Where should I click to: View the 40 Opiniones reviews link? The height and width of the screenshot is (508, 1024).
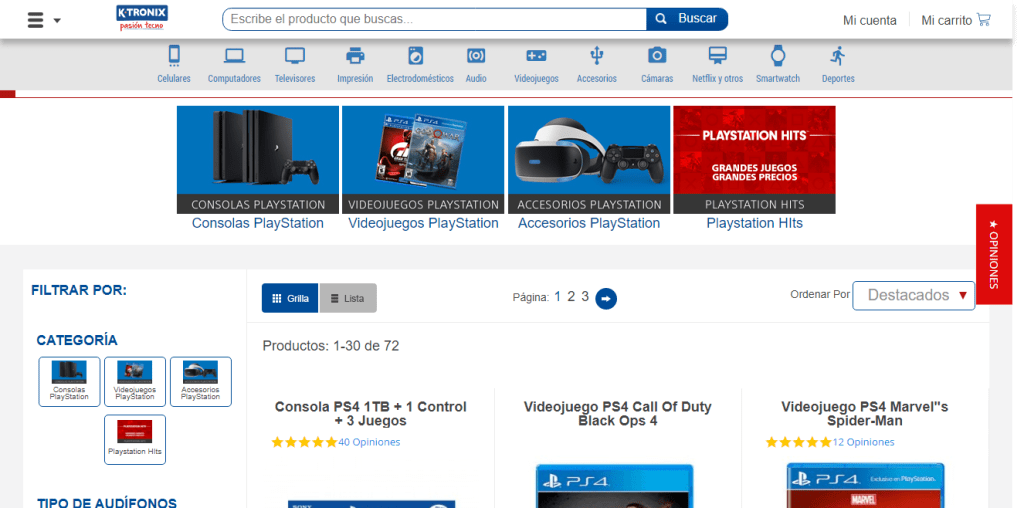(369, 442)
